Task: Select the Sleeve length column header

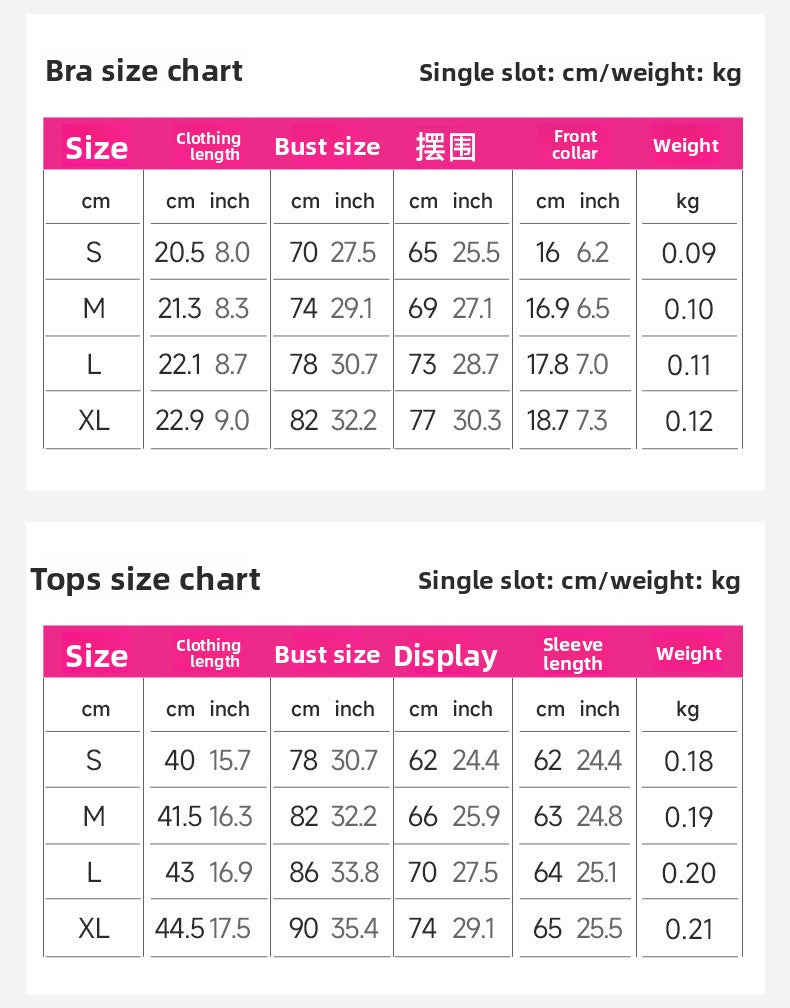Action: point(573,654)
